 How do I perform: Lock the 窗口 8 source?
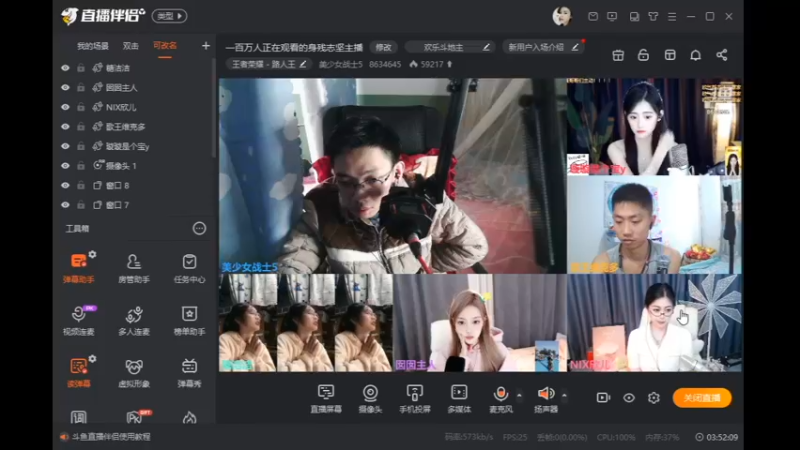tap(81, 185)
